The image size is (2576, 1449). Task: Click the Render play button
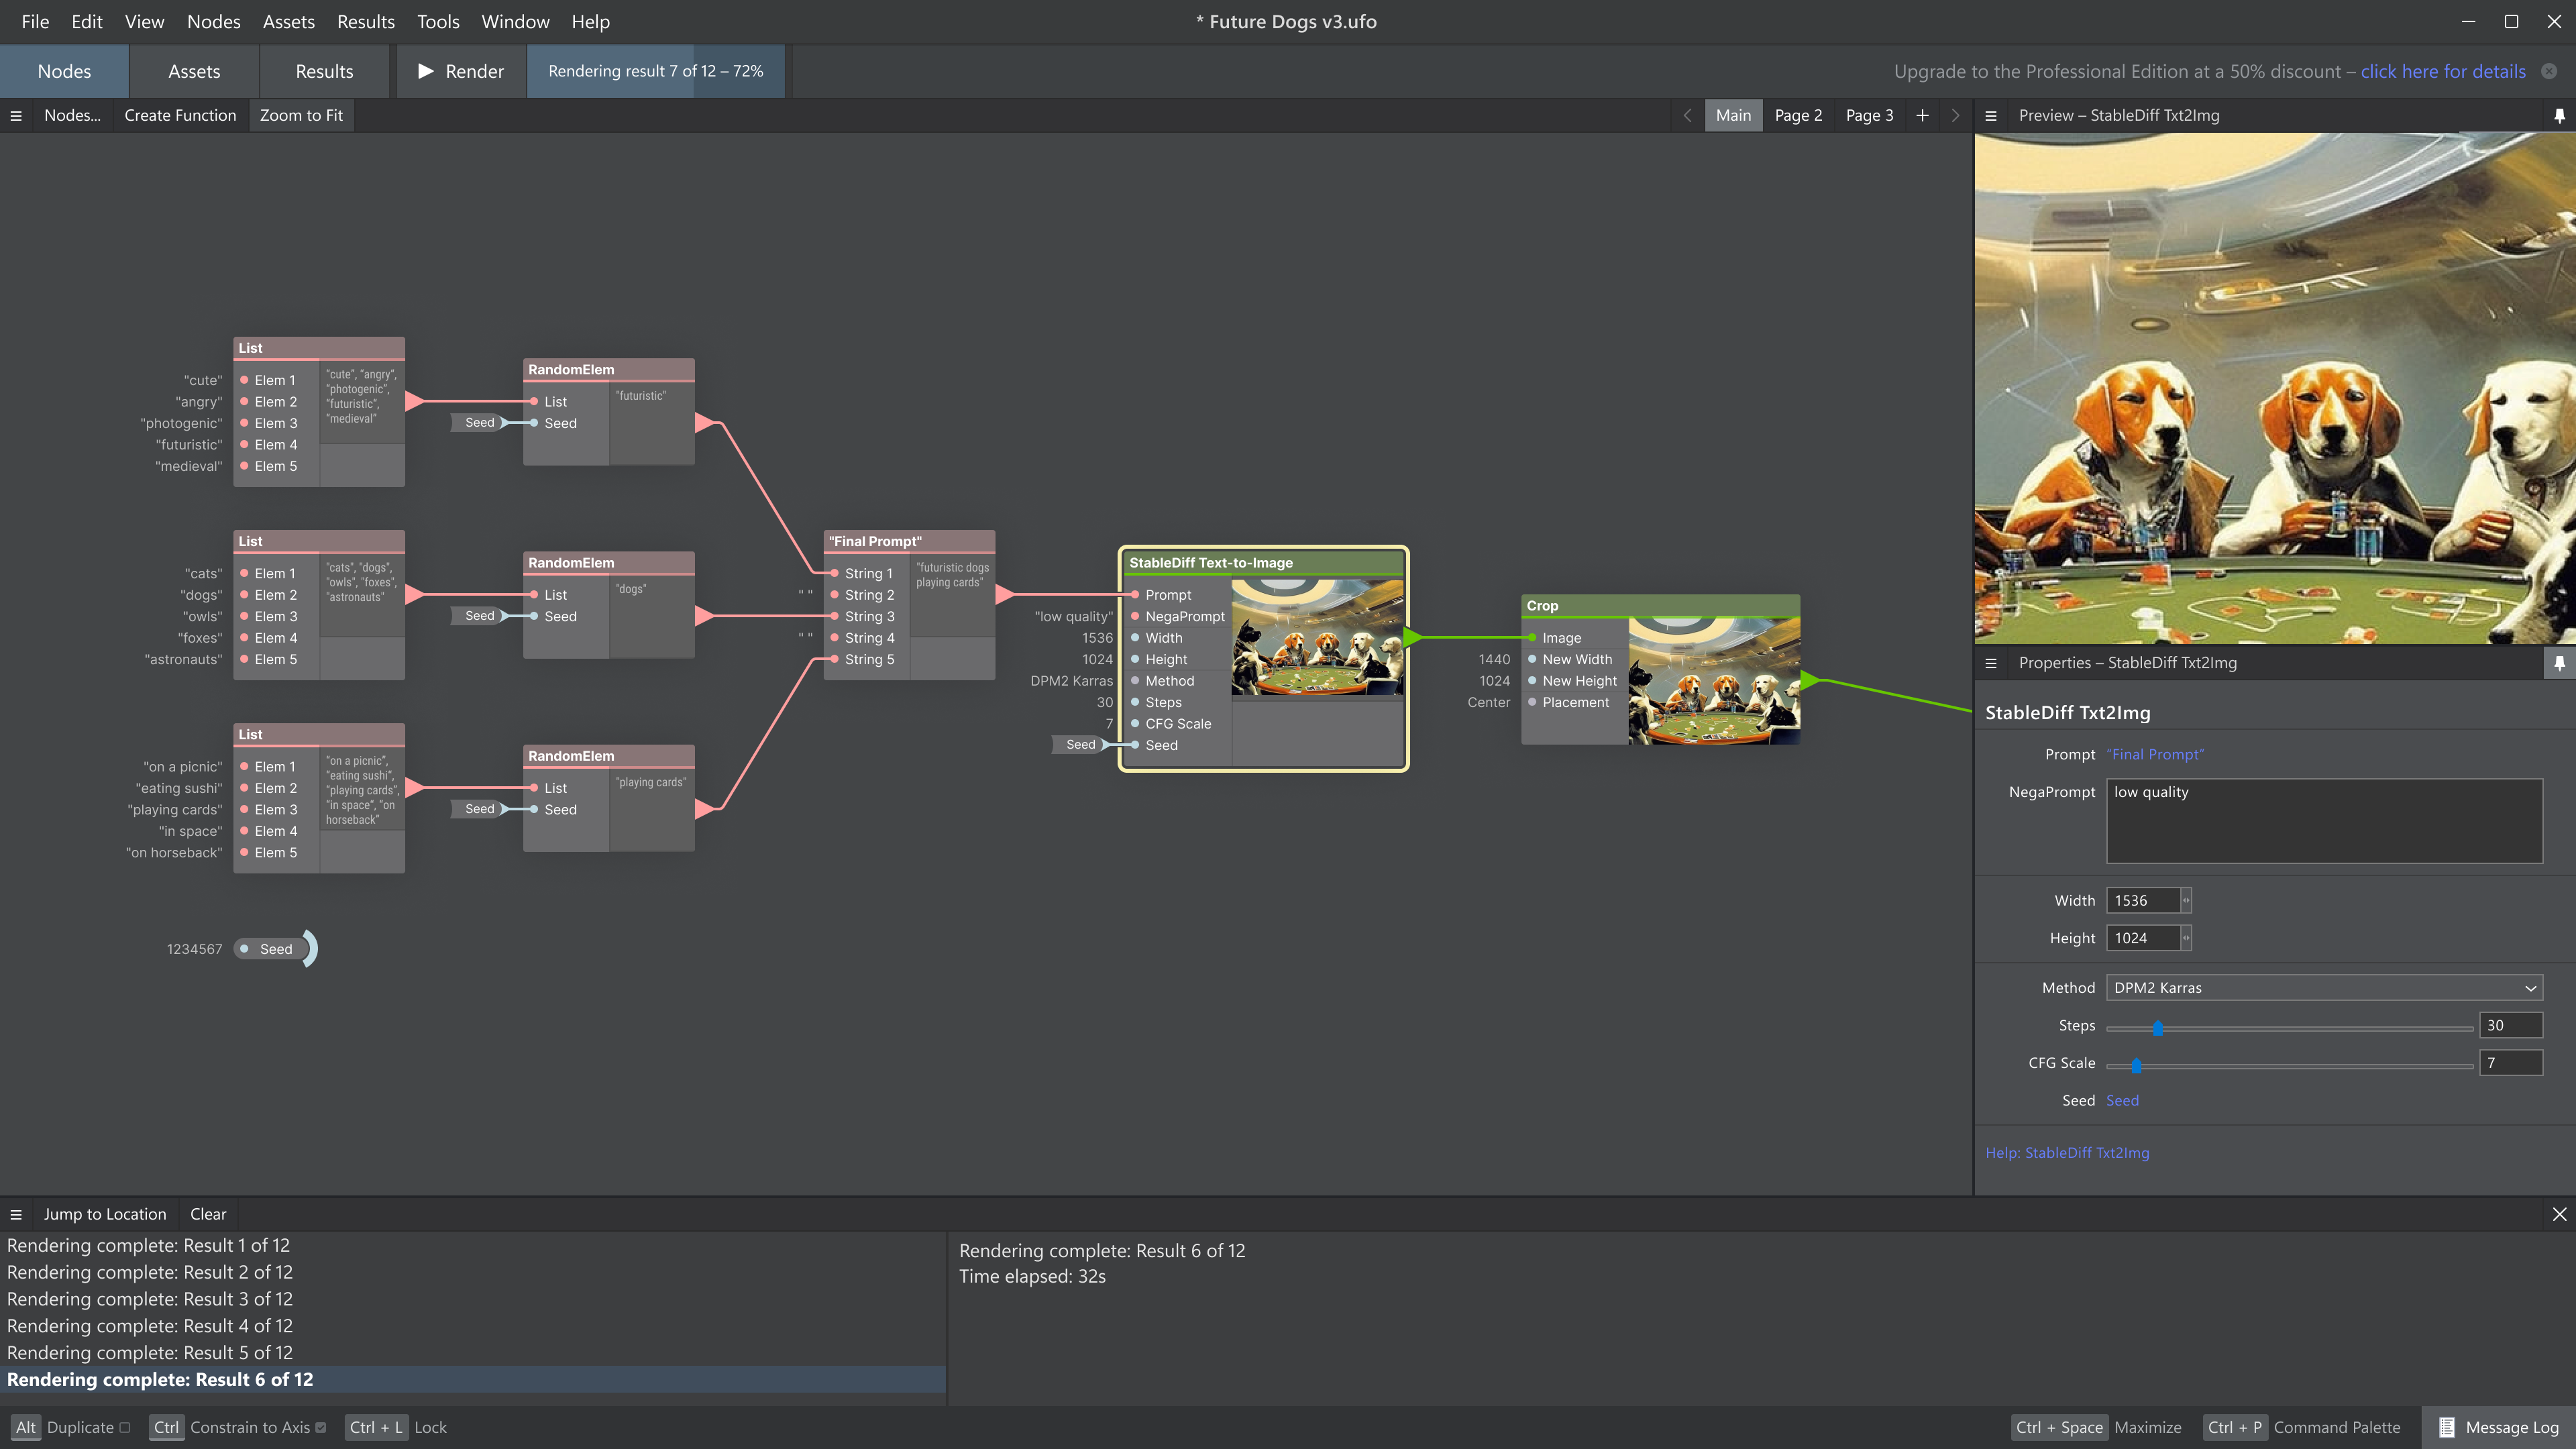[460, 71]
